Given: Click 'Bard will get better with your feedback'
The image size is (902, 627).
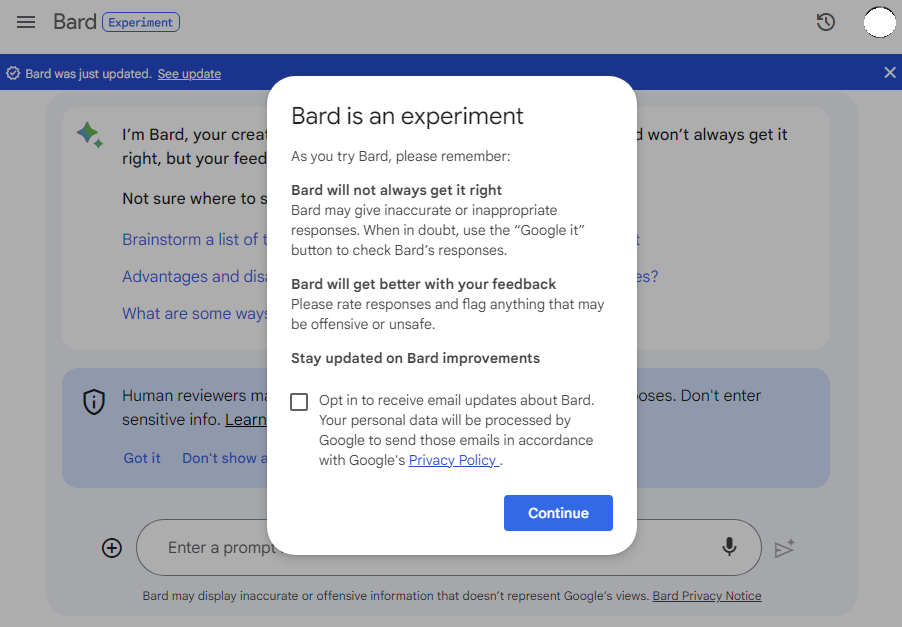Looking at the screenshot, I should [x=423, y=284].
